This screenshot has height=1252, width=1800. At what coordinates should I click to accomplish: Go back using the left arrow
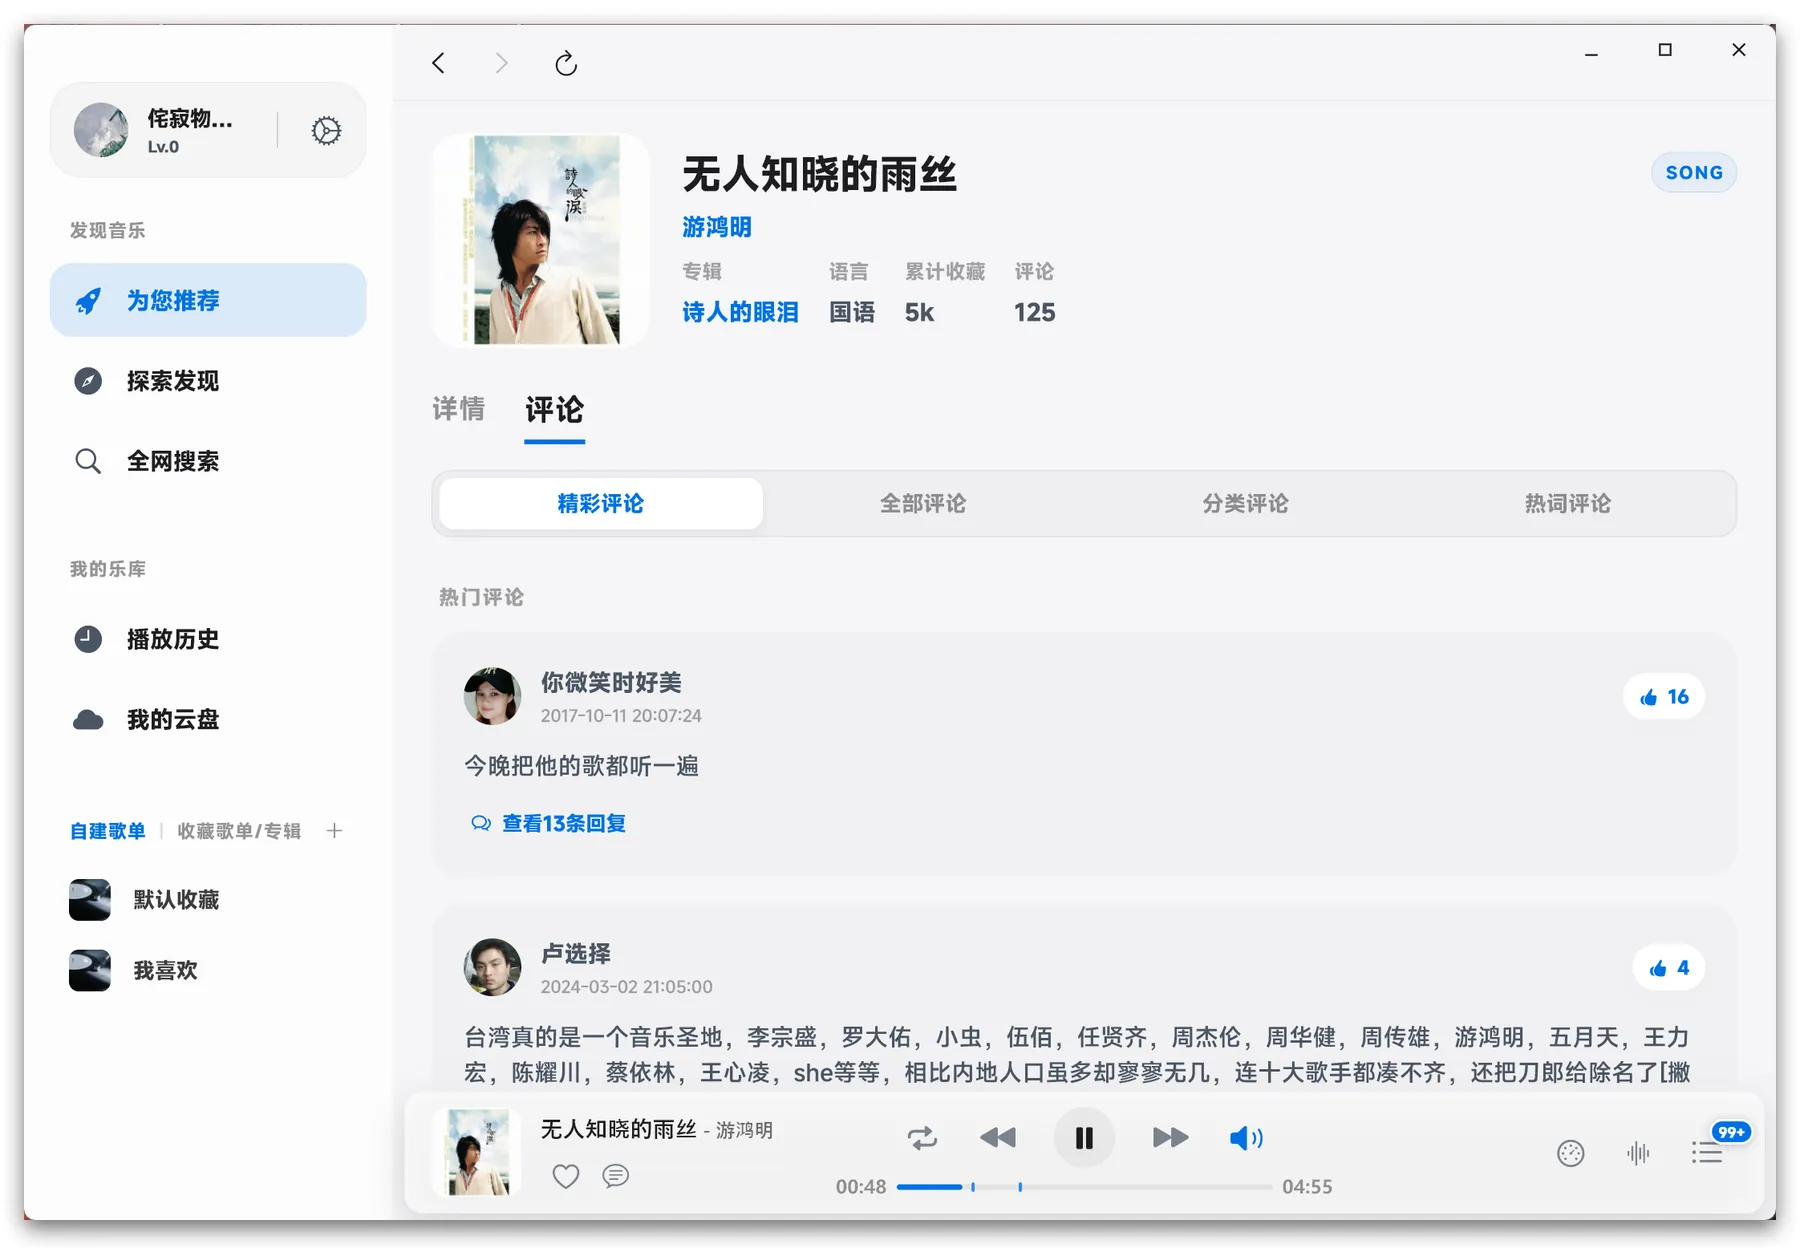(x=438, y=64)
